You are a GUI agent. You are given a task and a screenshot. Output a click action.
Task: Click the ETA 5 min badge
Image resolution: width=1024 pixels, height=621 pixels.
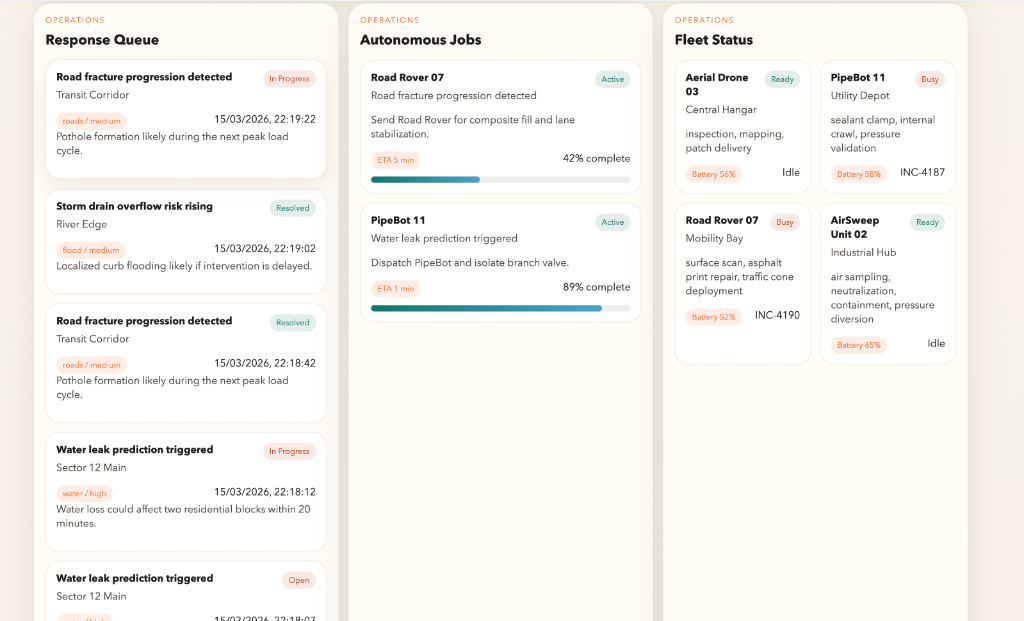395,160
